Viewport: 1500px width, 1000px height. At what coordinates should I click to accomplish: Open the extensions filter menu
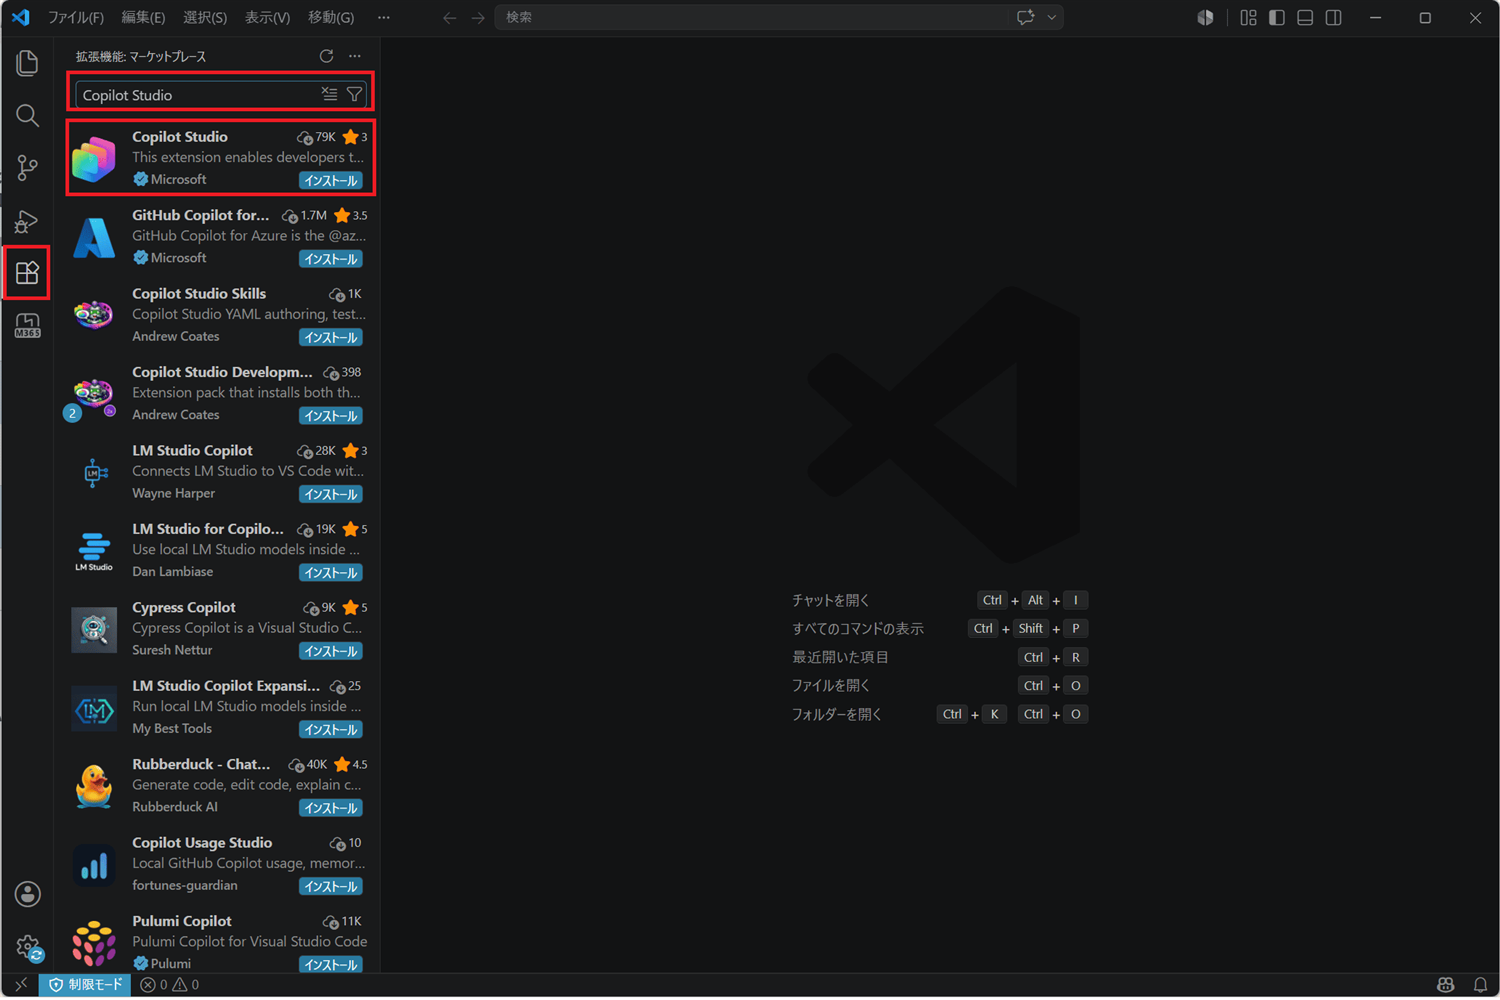354,94
